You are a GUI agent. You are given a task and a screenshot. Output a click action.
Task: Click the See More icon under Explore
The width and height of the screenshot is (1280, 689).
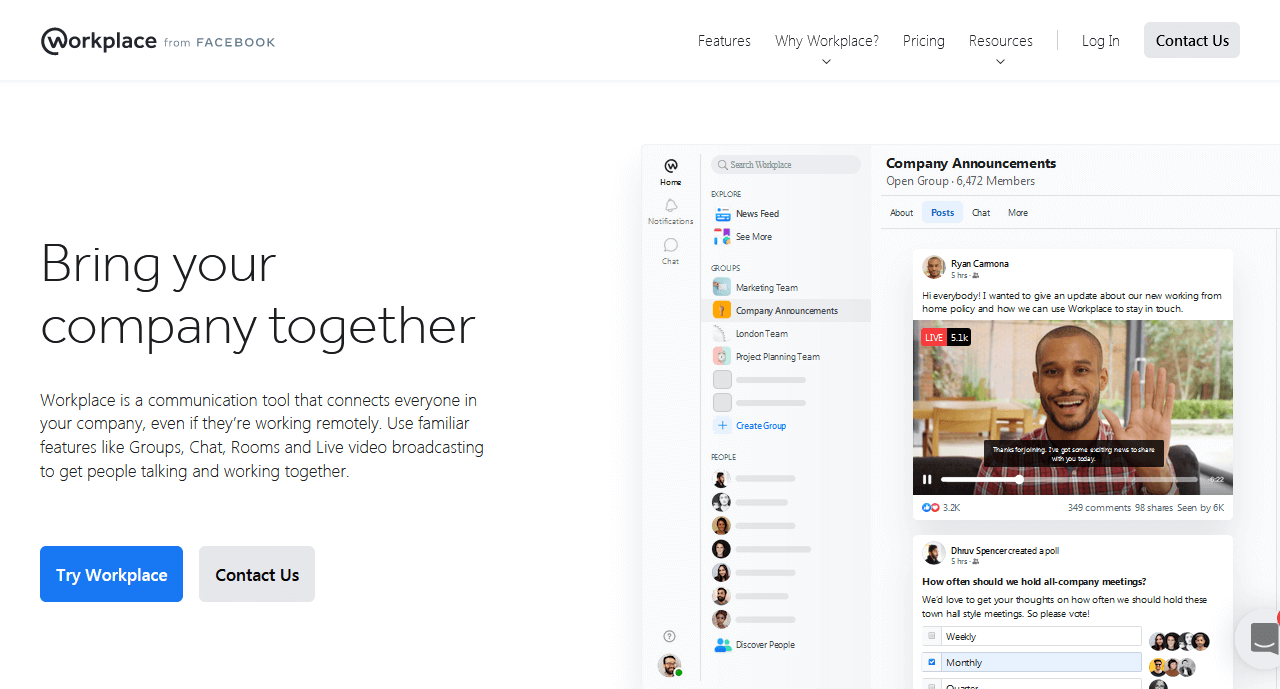(722, 237)
